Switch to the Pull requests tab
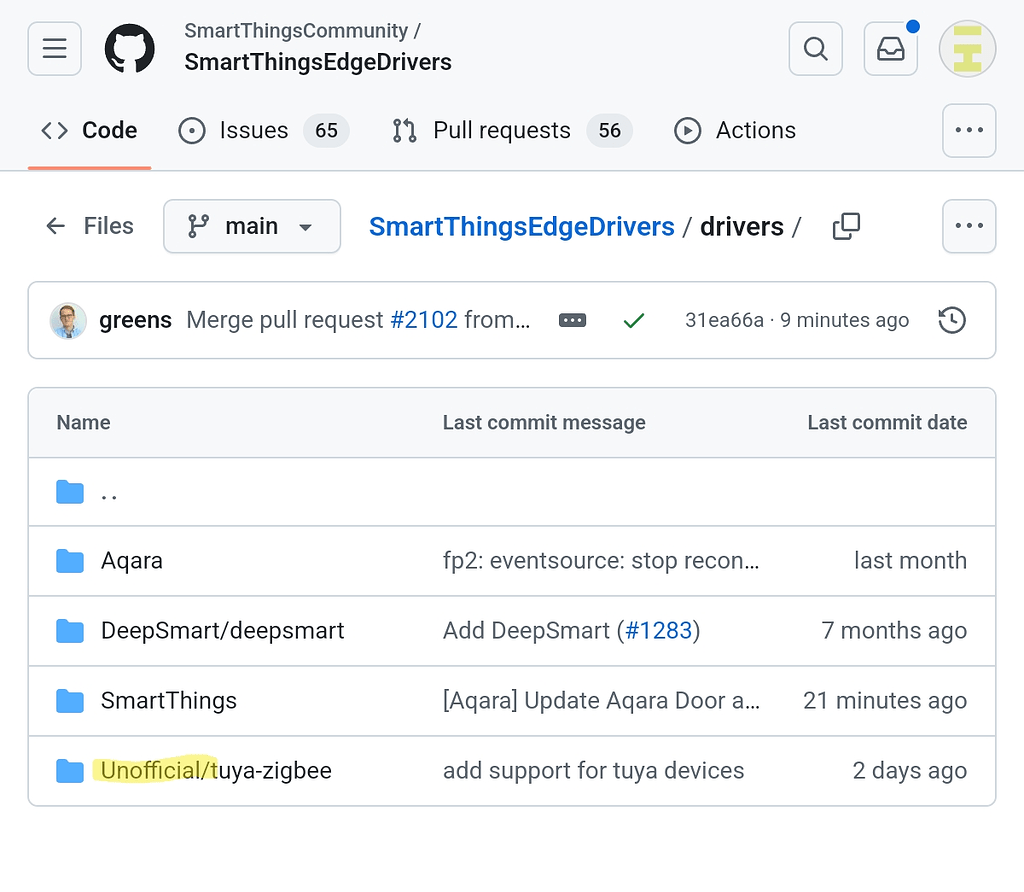Image resolution: width=1024 pixels, height=892 pixels. tap(501, 130)
